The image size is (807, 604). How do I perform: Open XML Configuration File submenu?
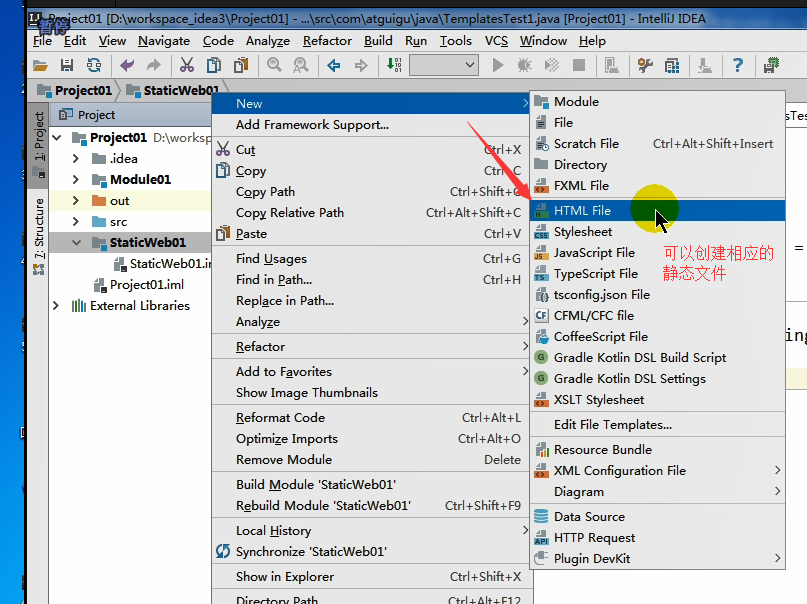tap(657, 471)
